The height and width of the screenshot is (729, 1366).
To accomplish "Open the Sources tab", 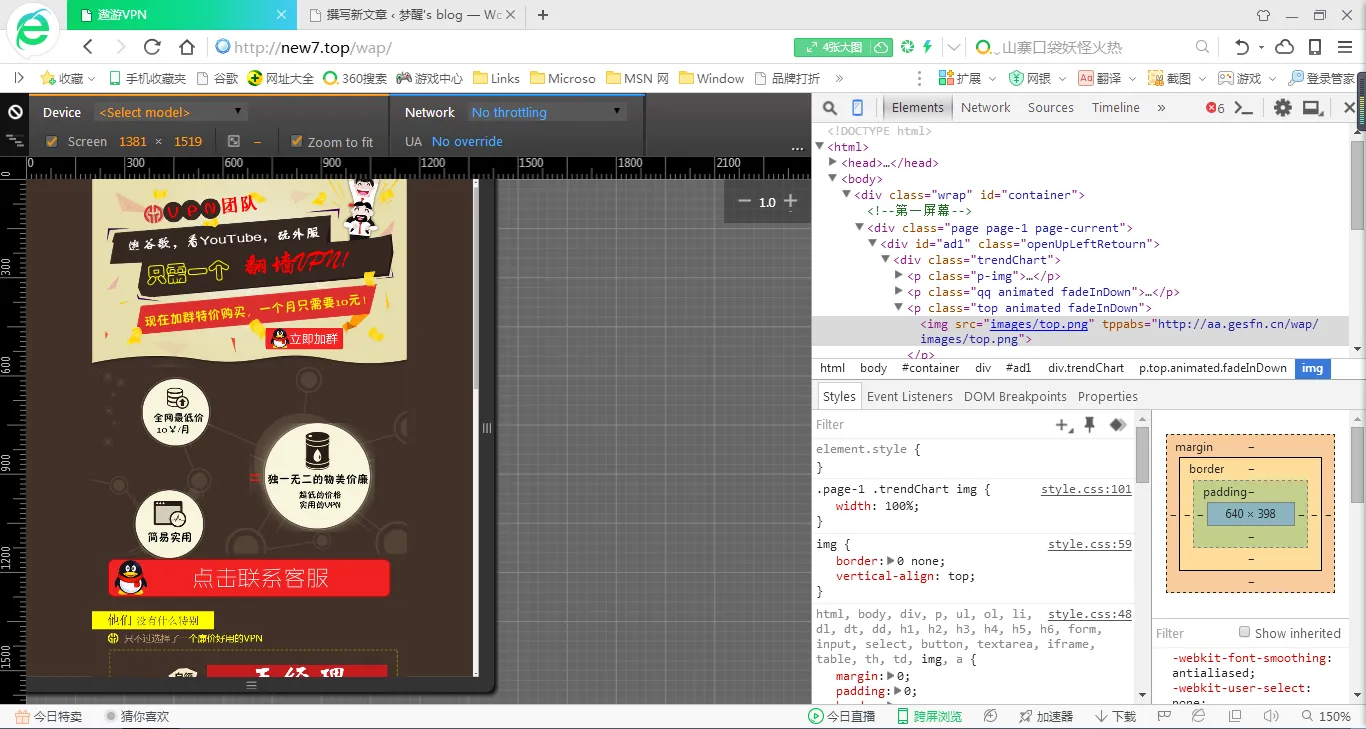I will point(1051,108).
